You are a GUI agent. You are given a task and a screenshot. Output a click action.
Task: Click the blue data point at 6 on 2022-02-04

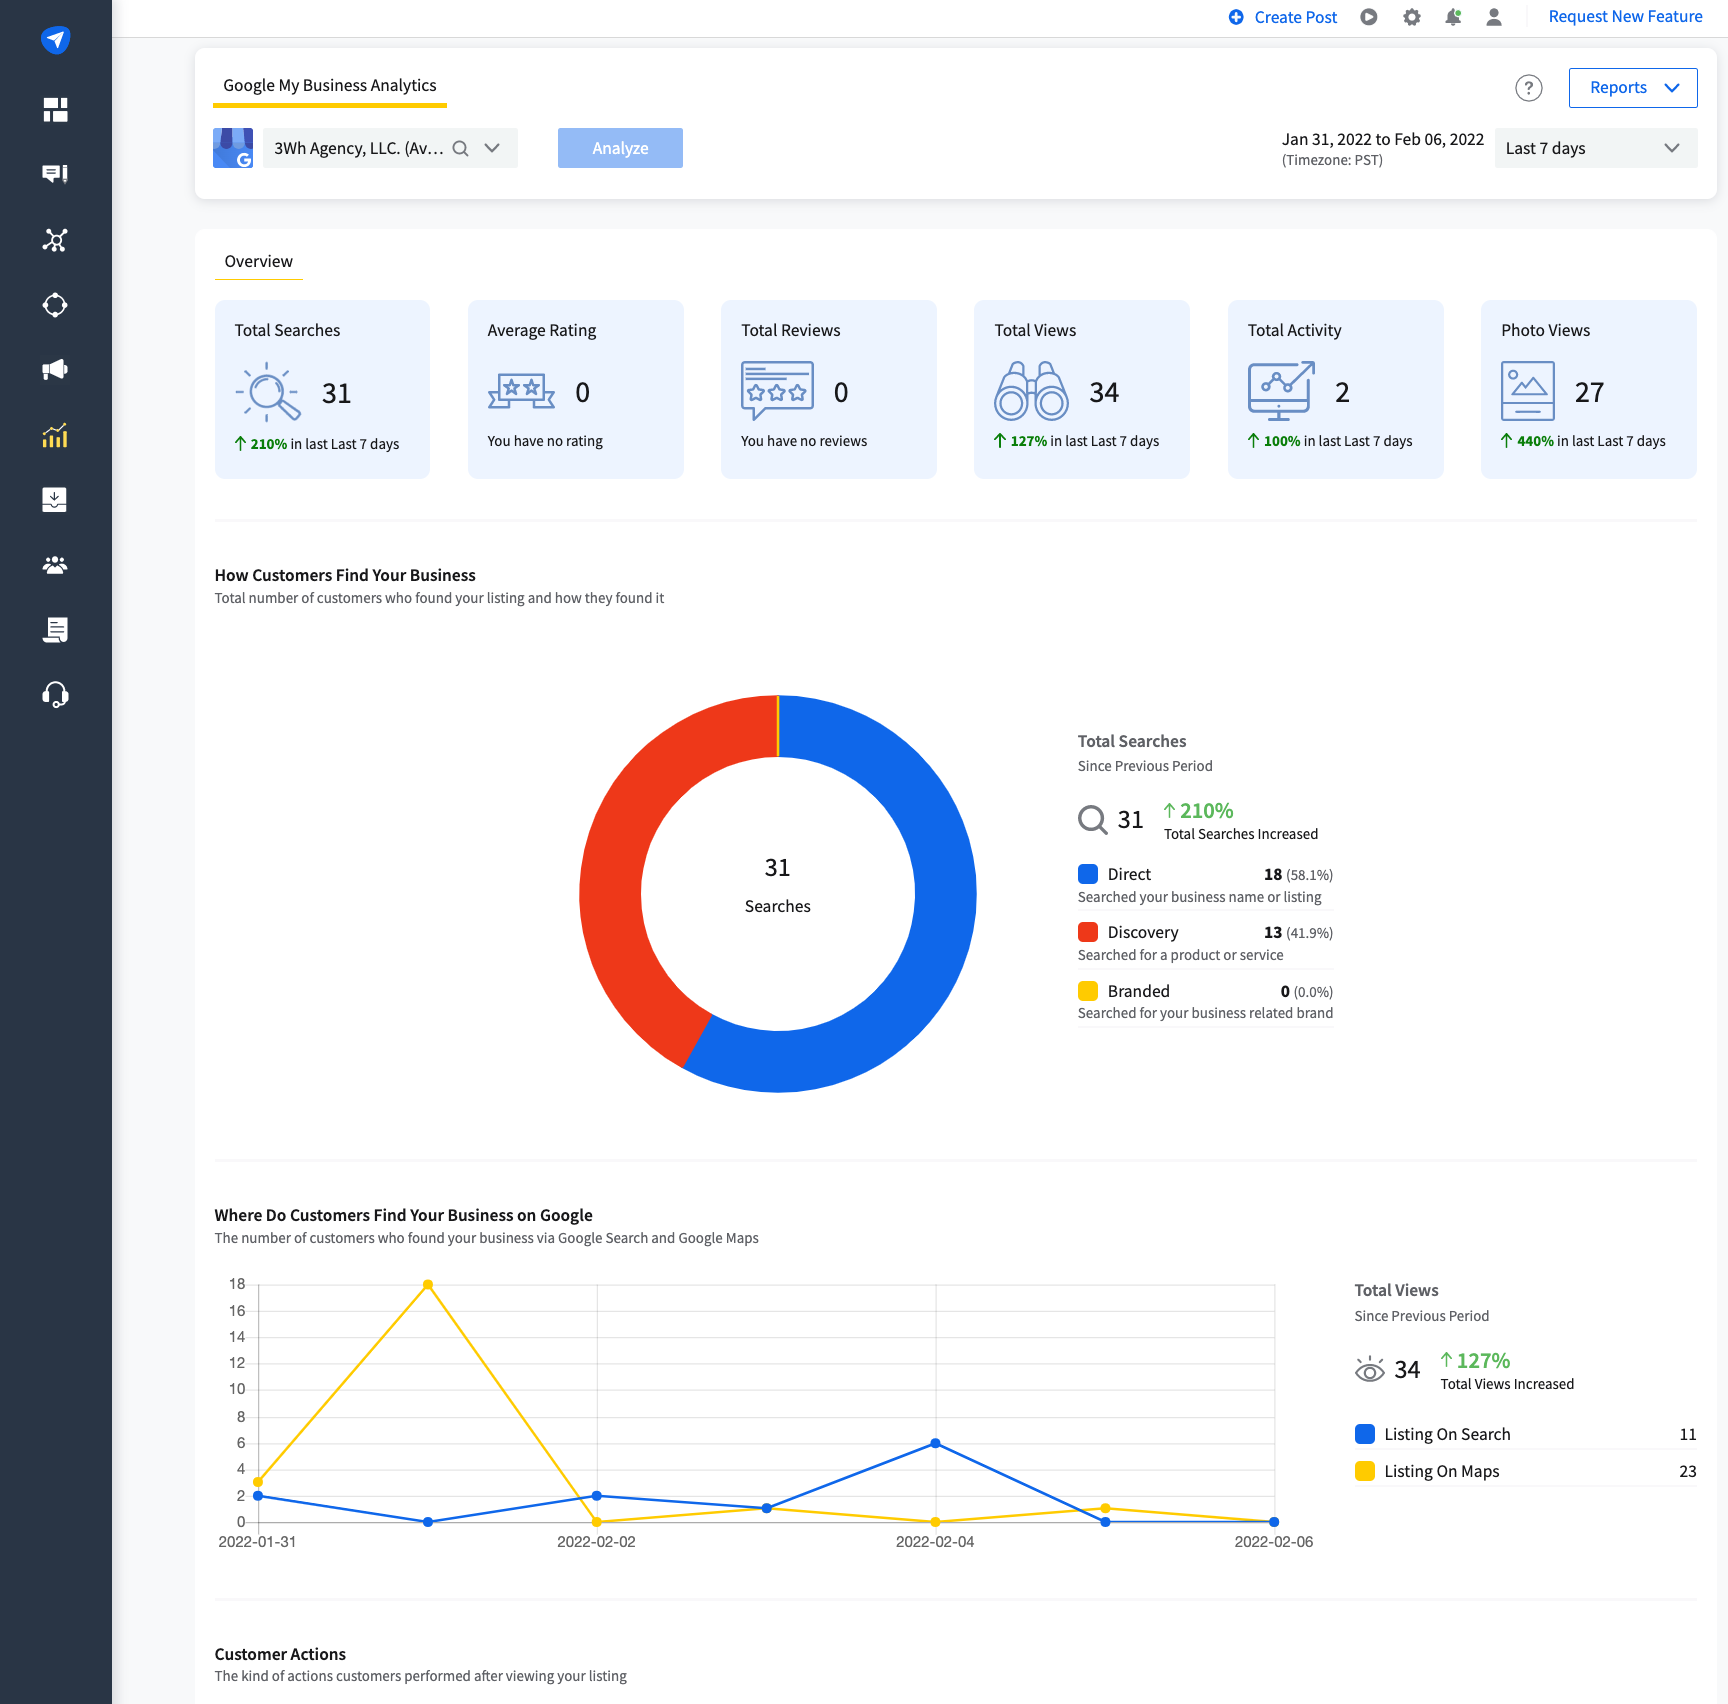(x=935, y=1443)
